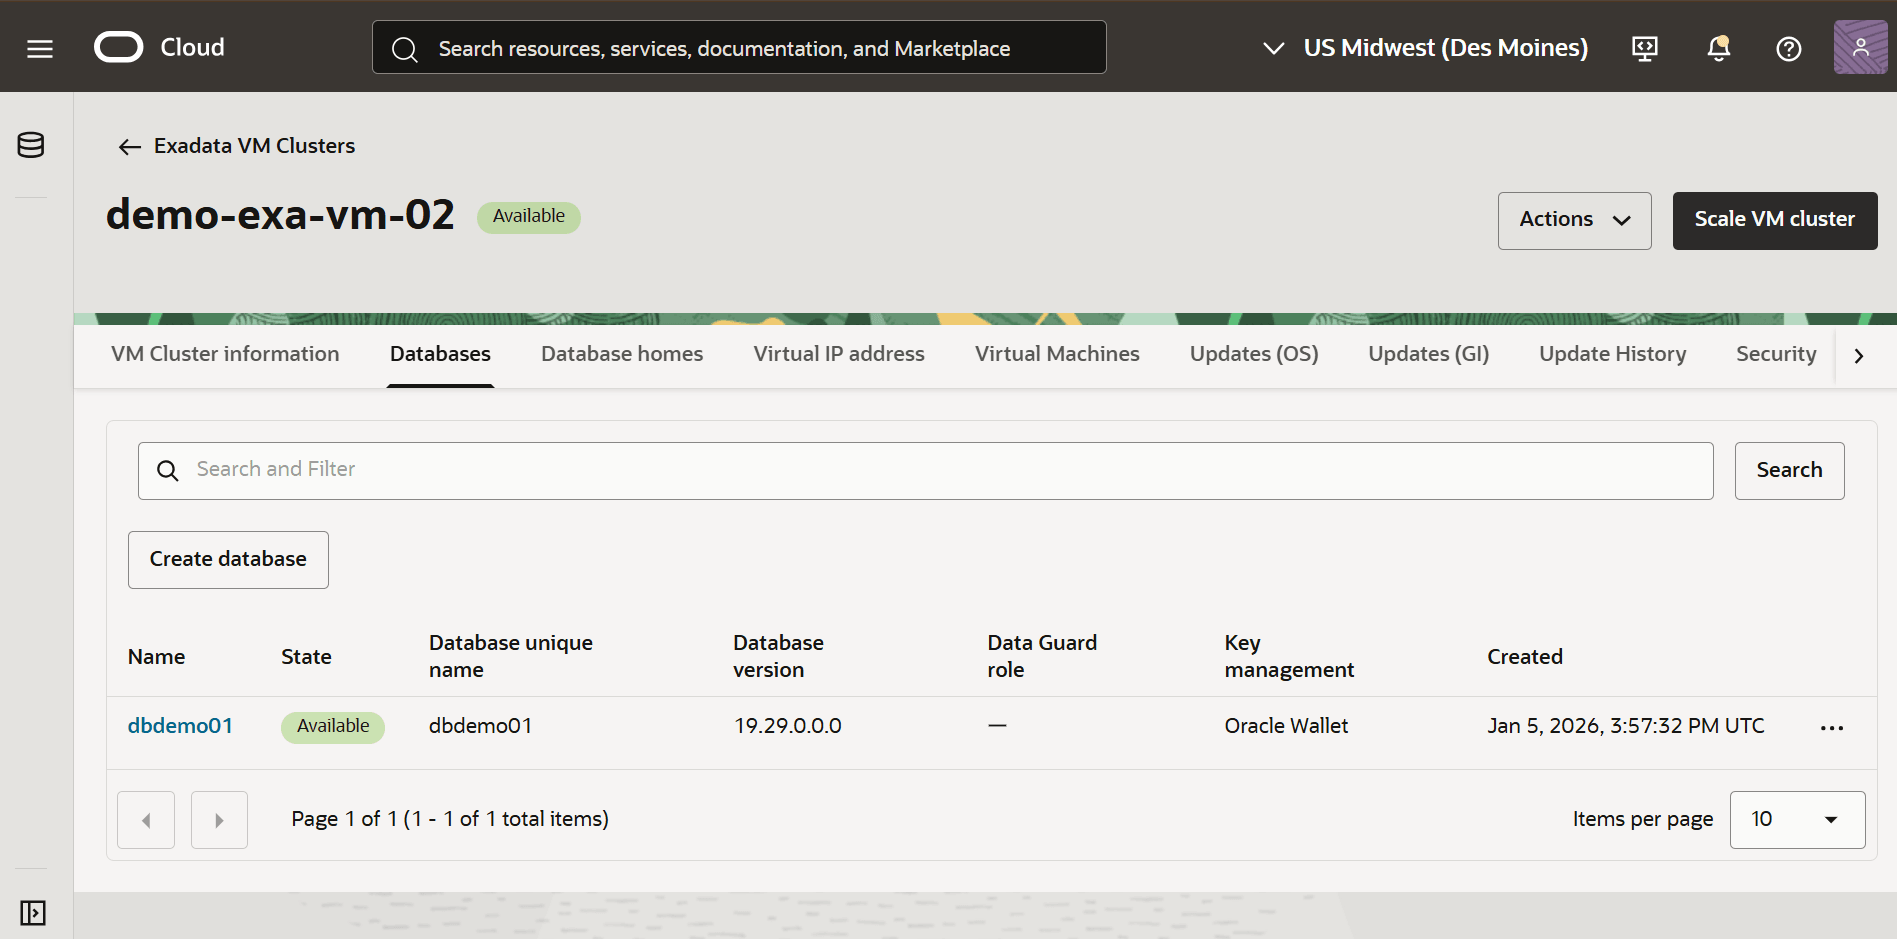
Task: Click the Create database button
Action: click(227, 559)
